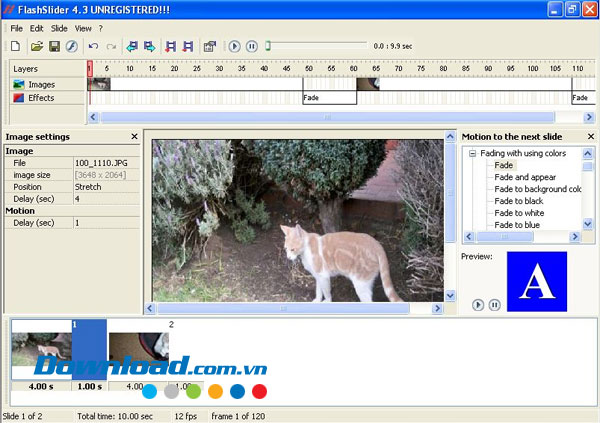Pause the slideshow from the main toolbar
Screen dimensions: 600x423
click(x=251, y=46)
